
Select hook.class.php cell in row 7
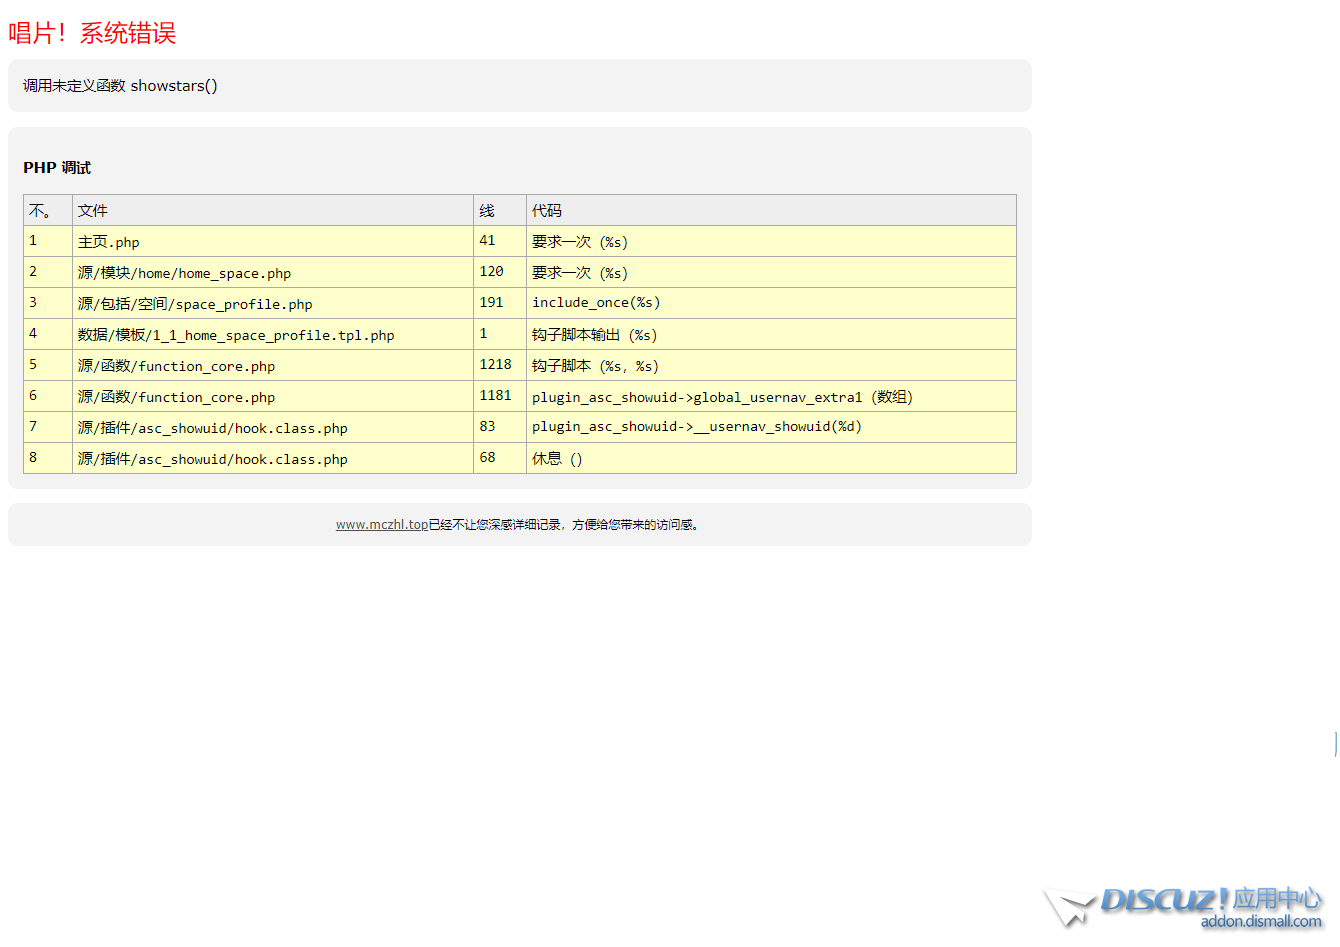pyautogui.click(x=273, y=427)
